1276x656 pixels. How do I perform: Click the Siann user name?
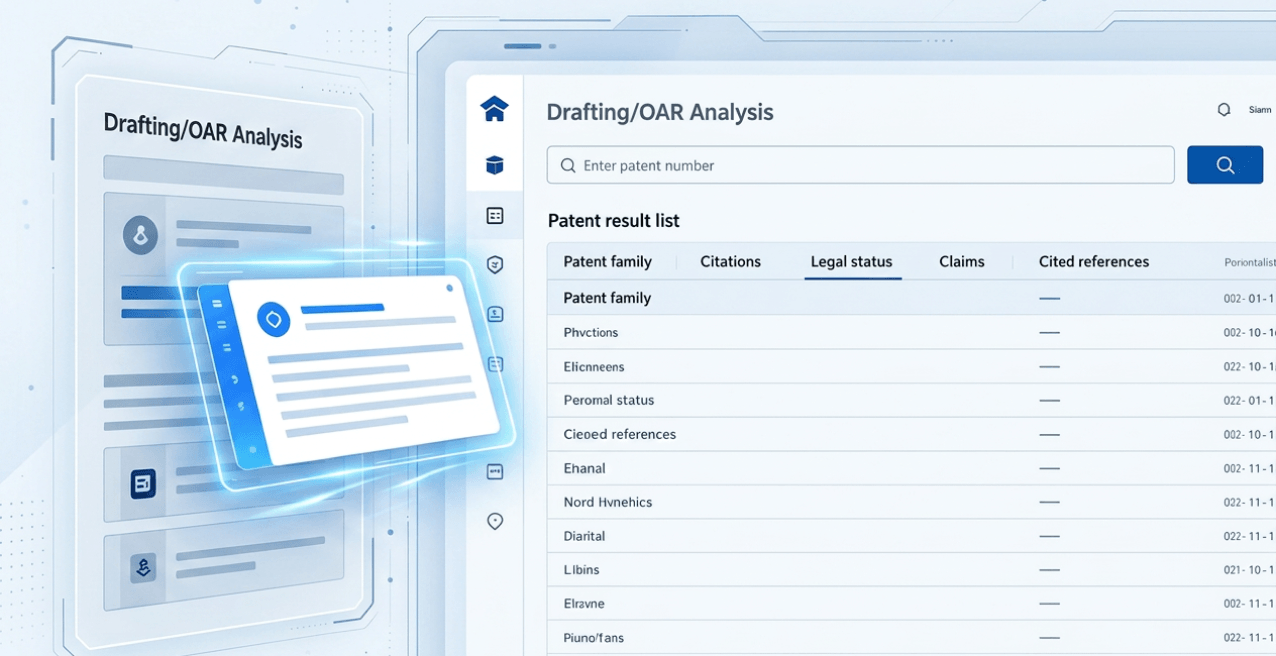pyautogui.click(x=1260, y=110)
